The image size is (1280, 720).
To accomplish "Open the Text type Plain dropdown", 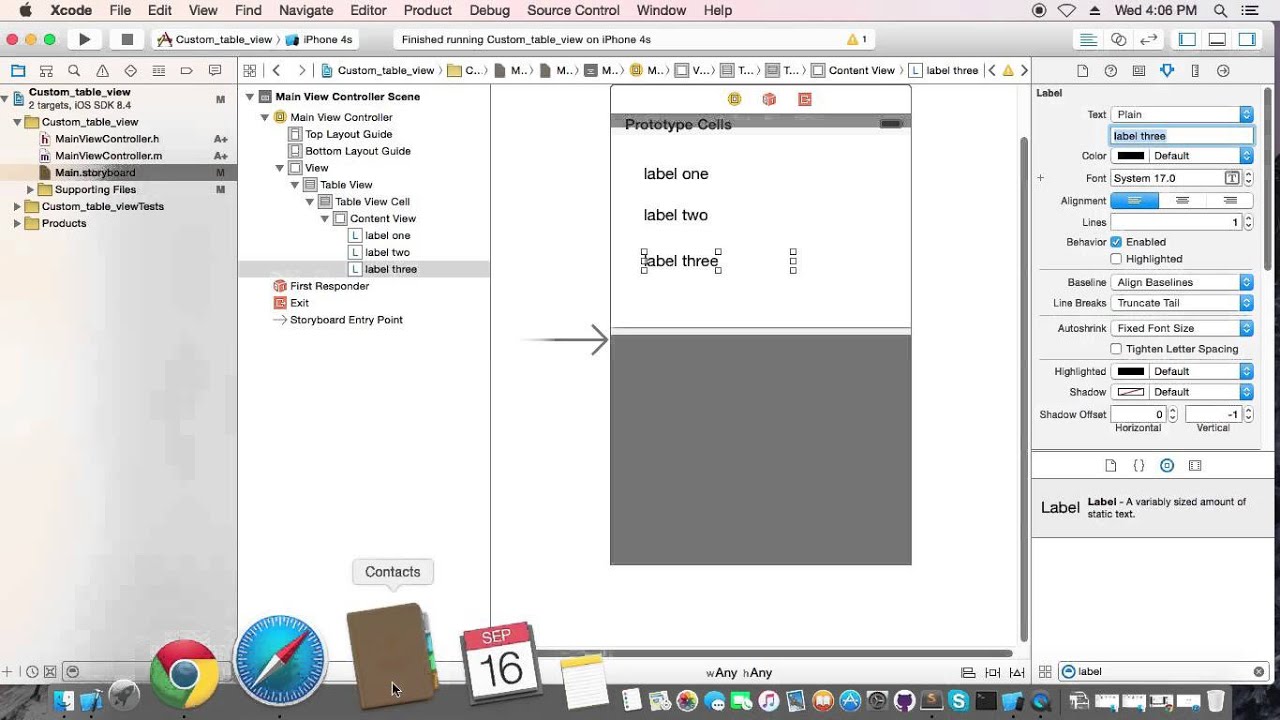I will tap(1182, 114).
